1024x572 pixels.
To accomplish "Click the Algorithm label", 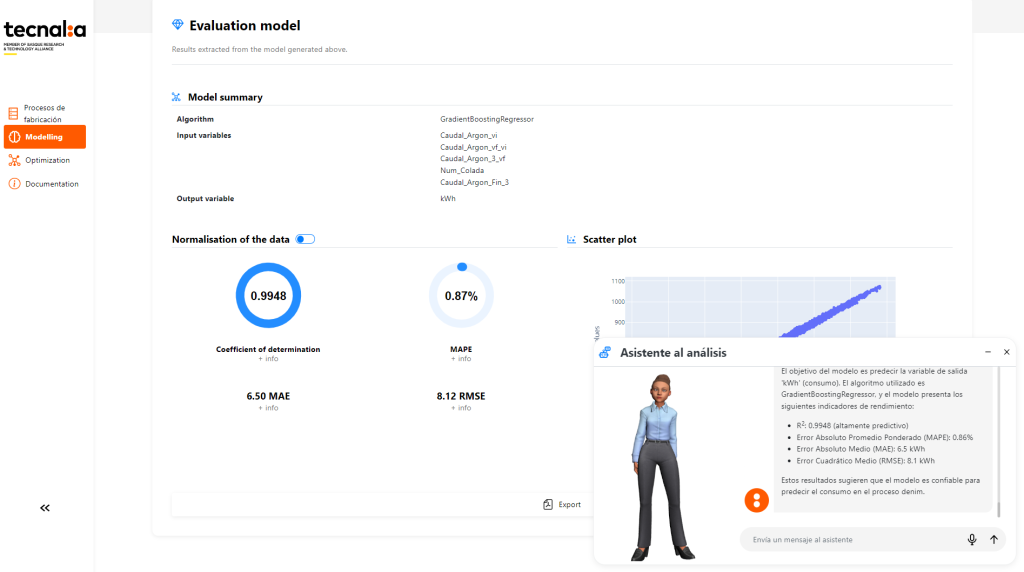I will 195,119.
